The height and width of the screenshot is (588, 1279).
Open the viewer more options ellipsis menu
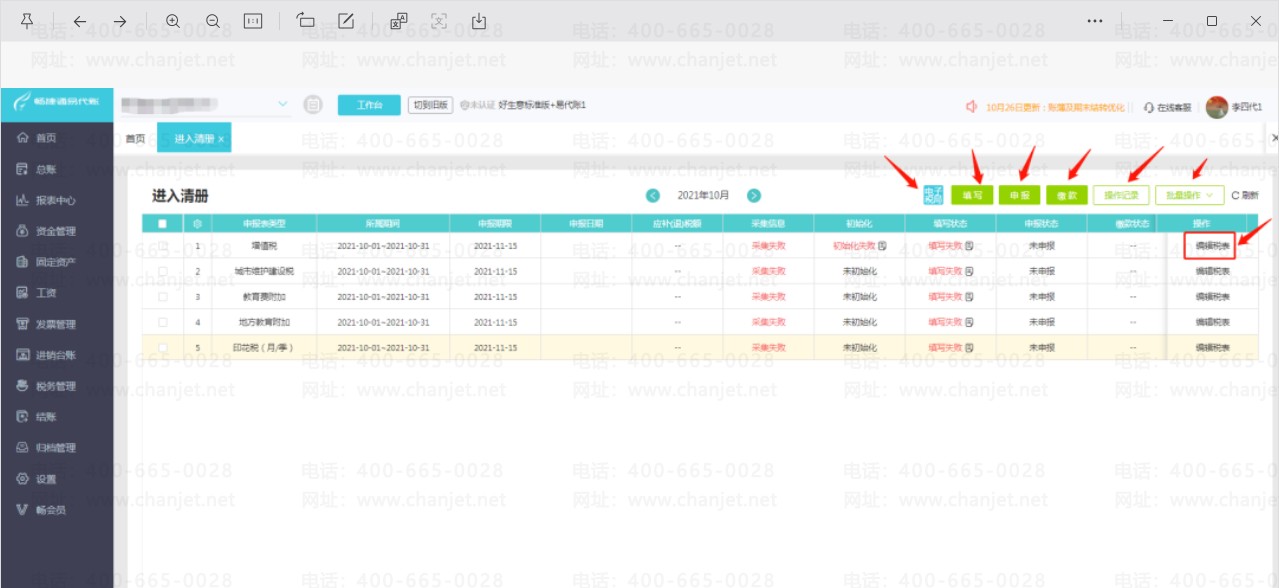(1096, 21)
